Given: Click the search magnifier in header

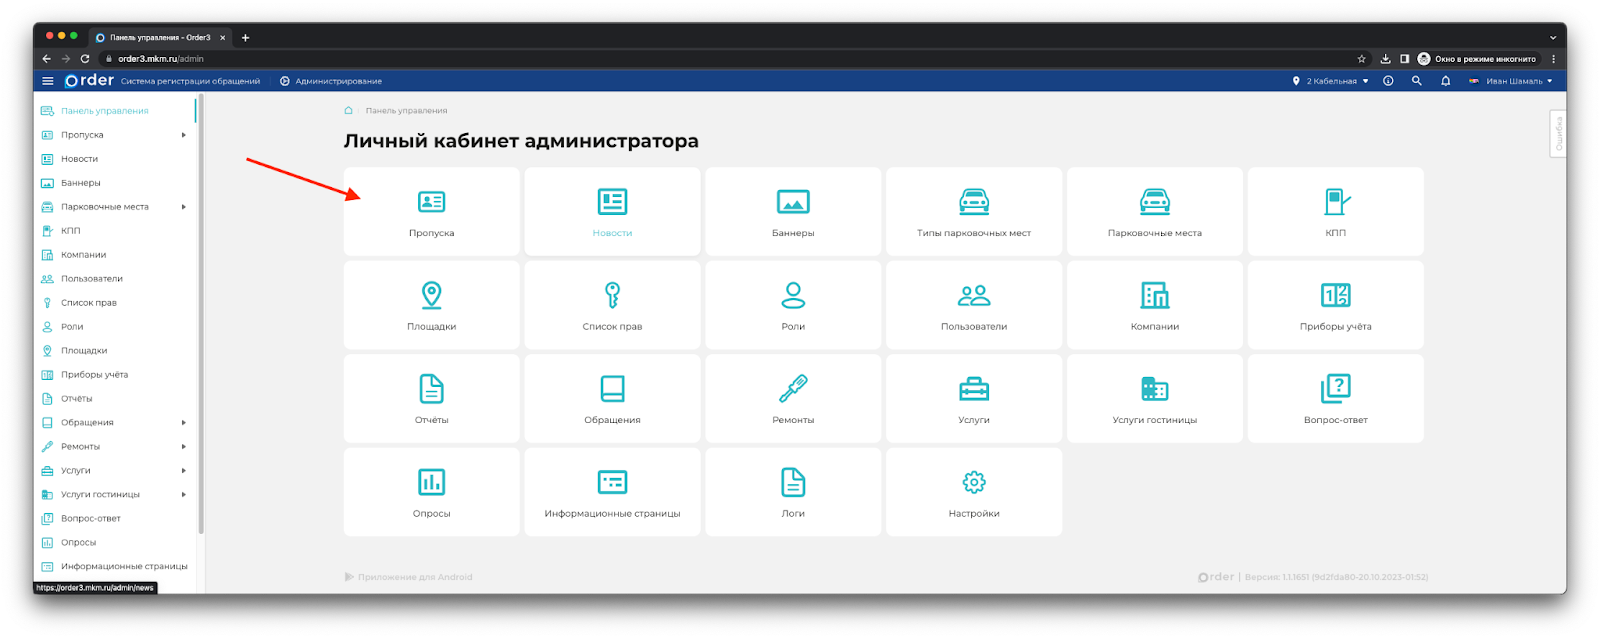Looking at the screenshot, I should (1416, 81).
